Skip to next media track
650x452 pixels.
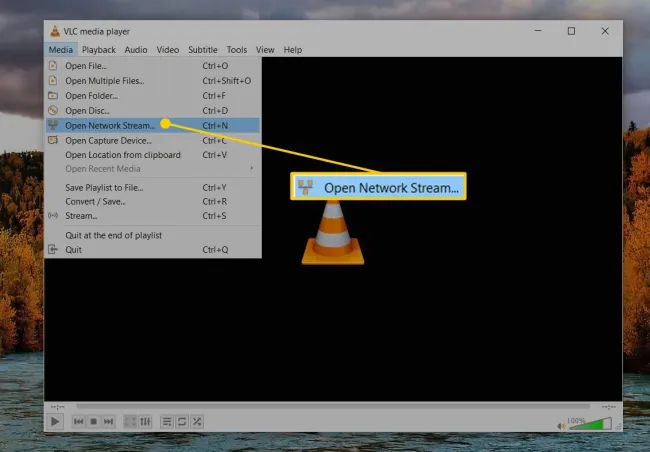tap(108, 422)
